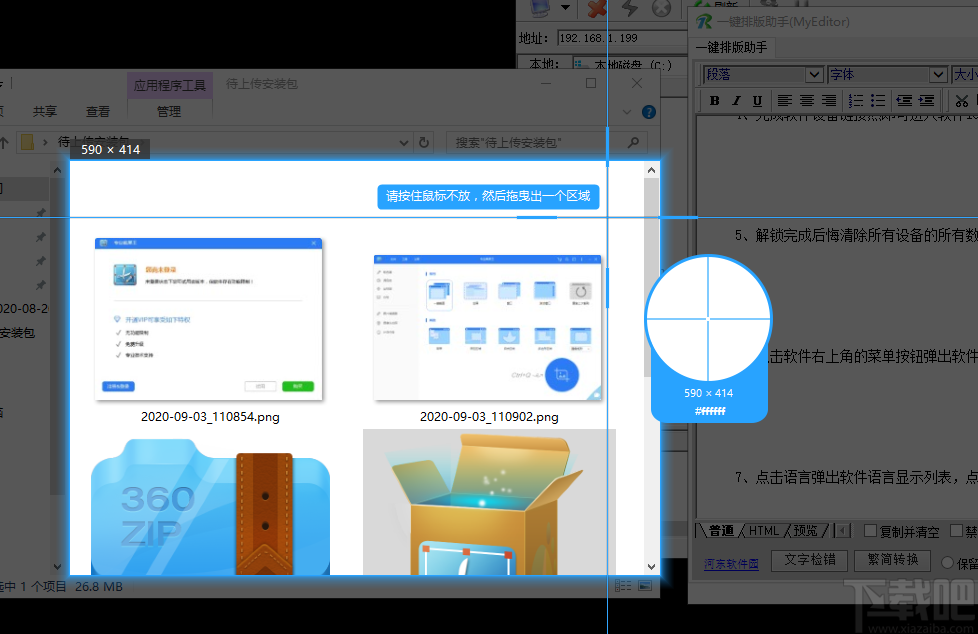
Task: Expand the explorer address bar dropdown arrow
Action: pyautogui.click(x=403, y=142)
